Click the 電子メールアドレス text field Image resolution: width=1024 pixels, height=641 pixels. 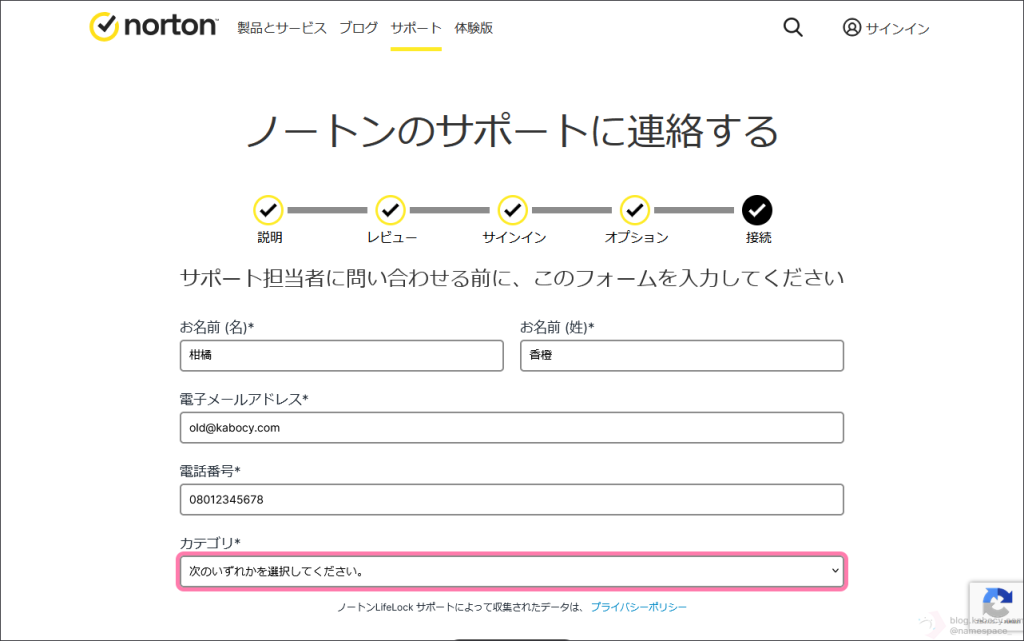511,427
